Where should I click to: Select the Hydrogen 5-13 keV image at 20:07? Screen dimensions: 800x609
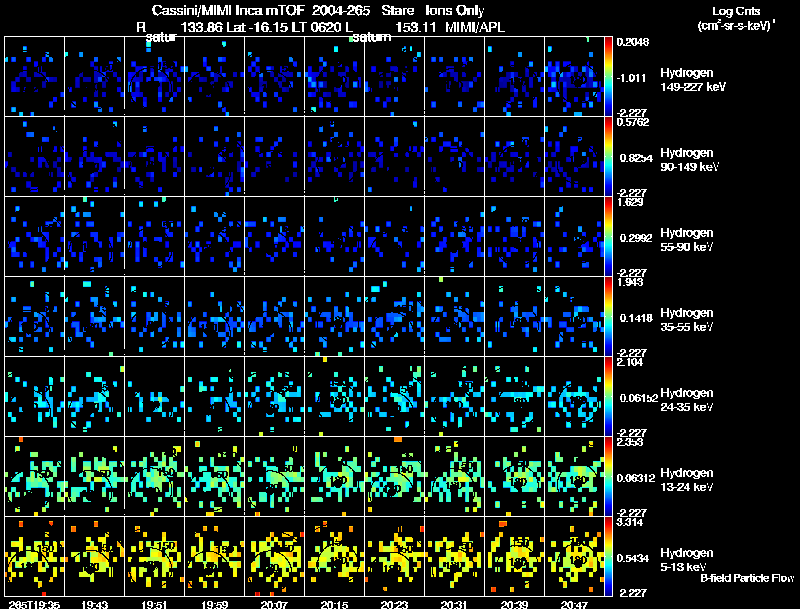(x=274, y=556)
